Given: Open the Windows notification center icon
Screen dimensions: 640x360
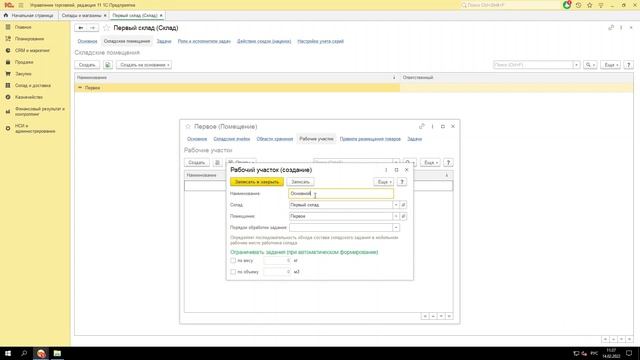Looking at the screenshot, I should 629,353.
